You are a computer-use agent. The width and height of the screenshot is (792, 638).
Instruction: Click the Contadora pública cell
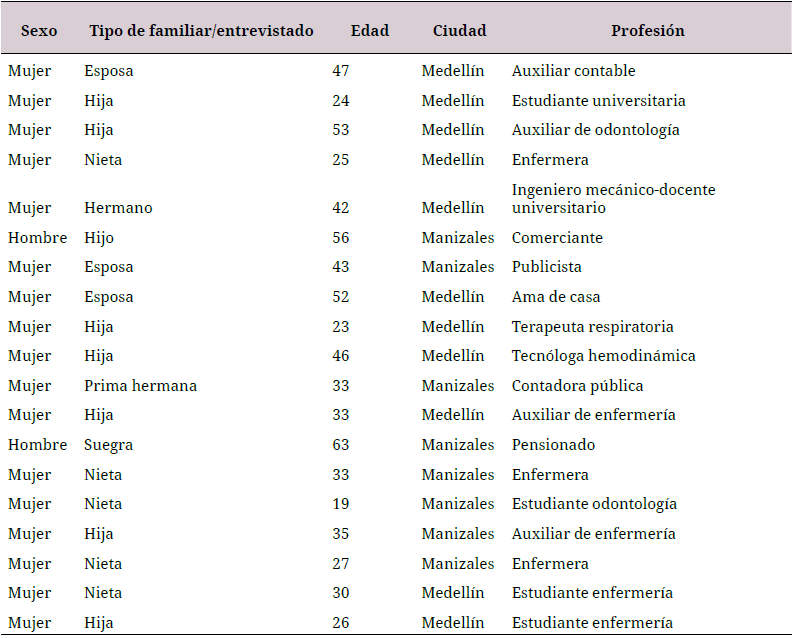point(577,386)
